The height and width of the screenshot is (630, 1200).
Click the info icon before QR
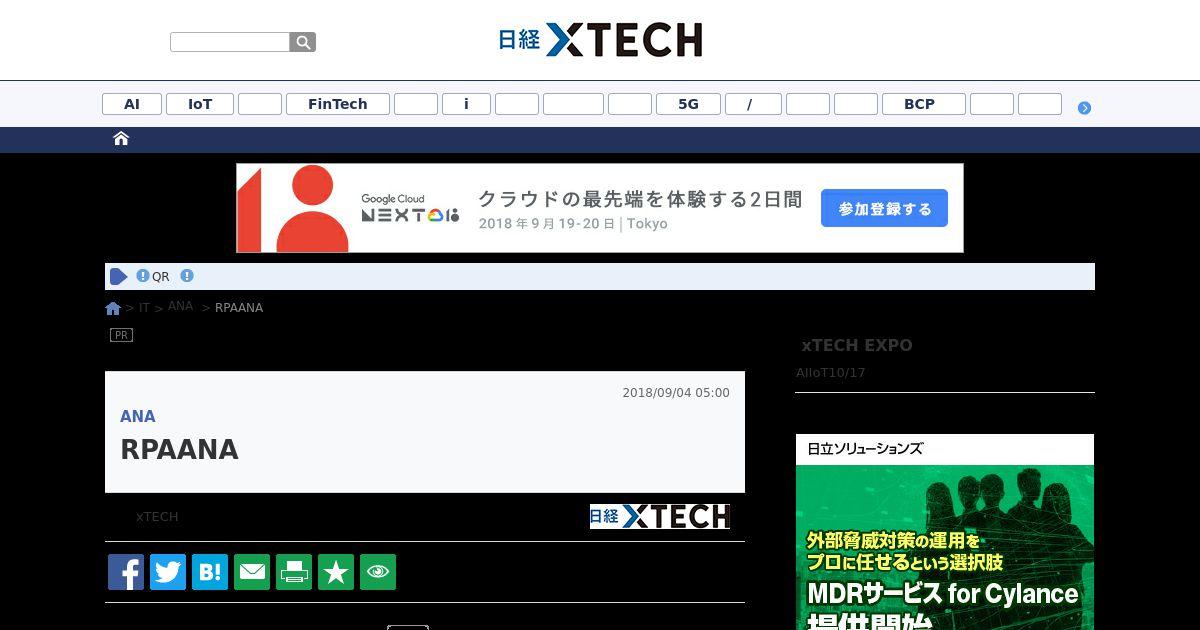(x=143, y=276)
